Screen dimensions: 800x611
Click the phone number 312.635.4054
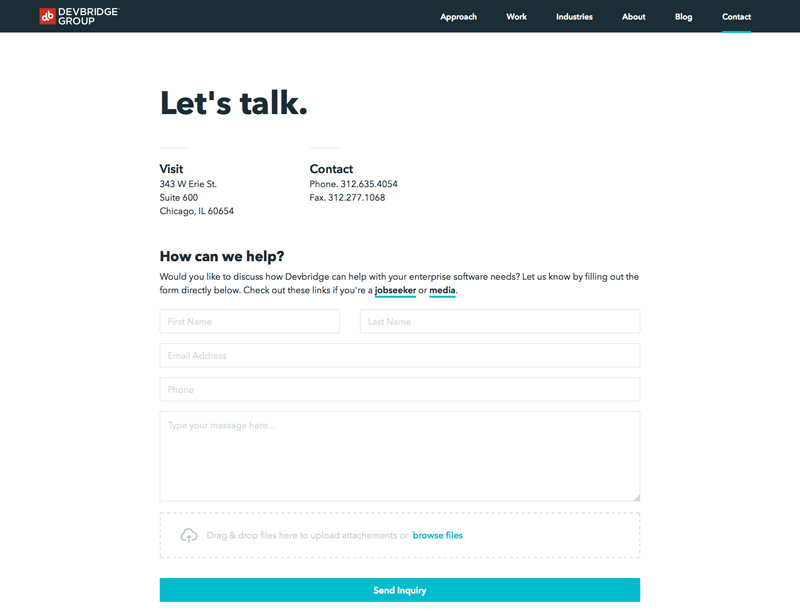click(x=369, y=184)
